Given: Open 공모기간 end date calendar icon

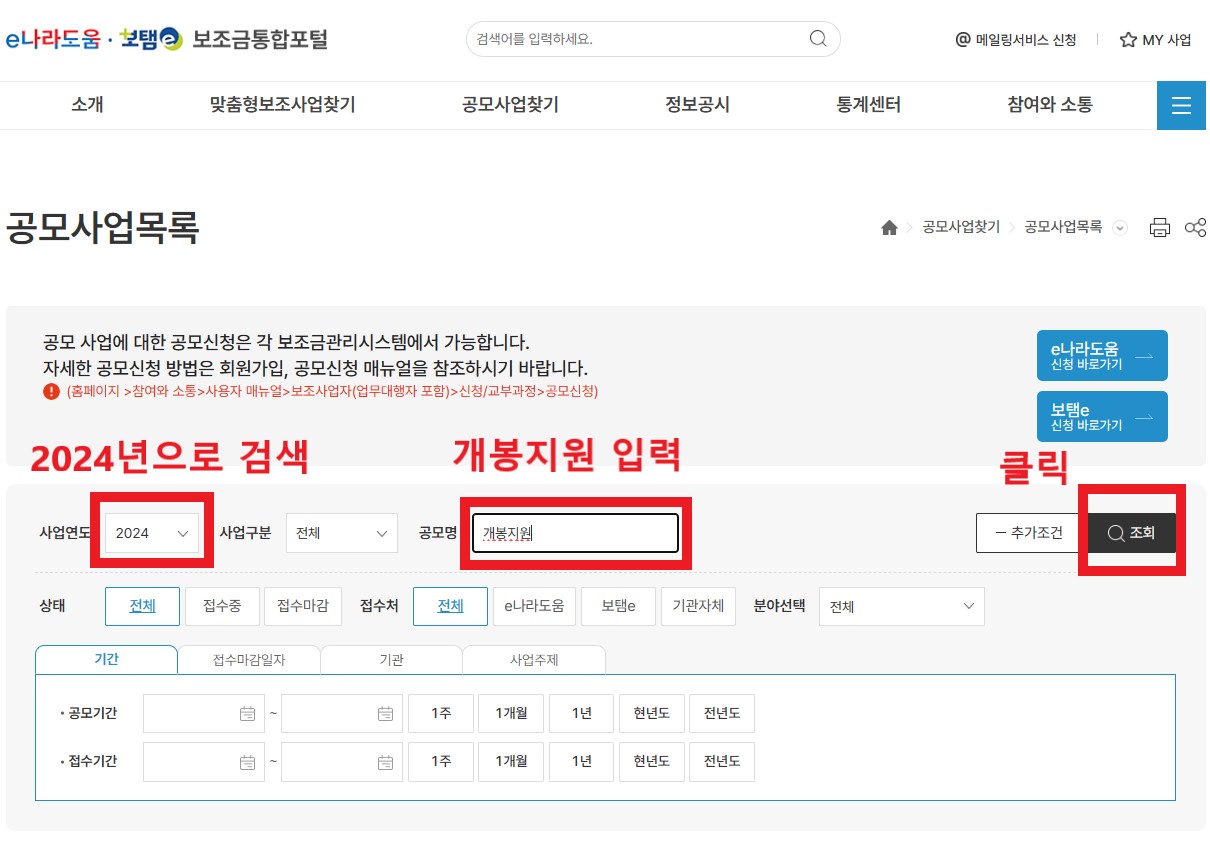Looking at the screenshot, I should click(385, 713).
